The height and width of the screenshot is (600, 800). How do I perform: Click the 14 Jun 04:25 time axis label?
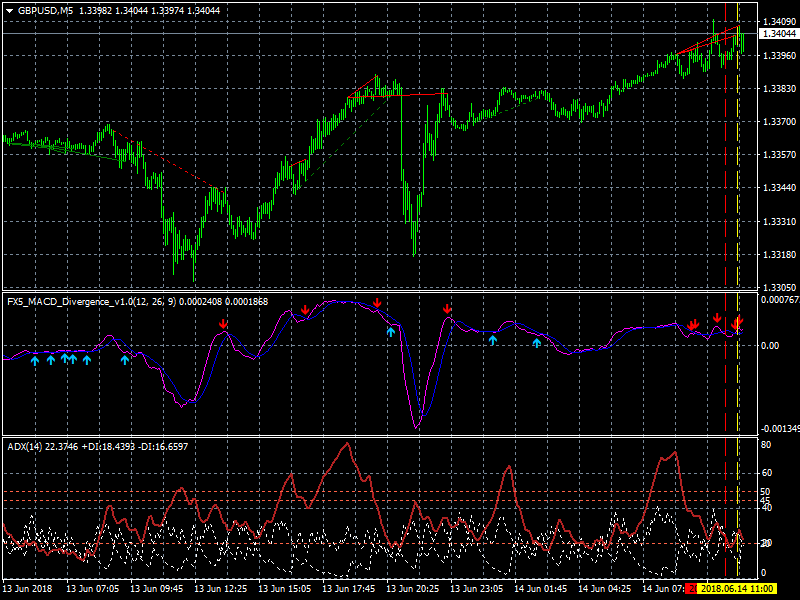click(x=604, y=588)
